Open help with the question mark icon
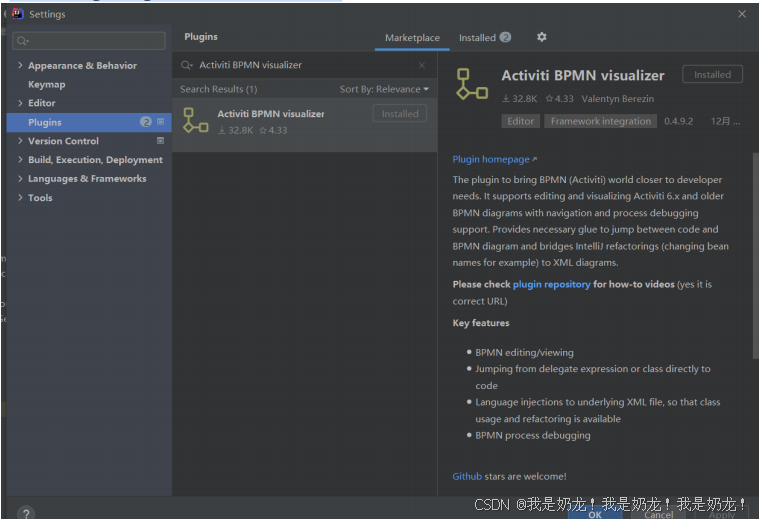The height and width of the screenshot is (519, 759). [x=26, y=513]
